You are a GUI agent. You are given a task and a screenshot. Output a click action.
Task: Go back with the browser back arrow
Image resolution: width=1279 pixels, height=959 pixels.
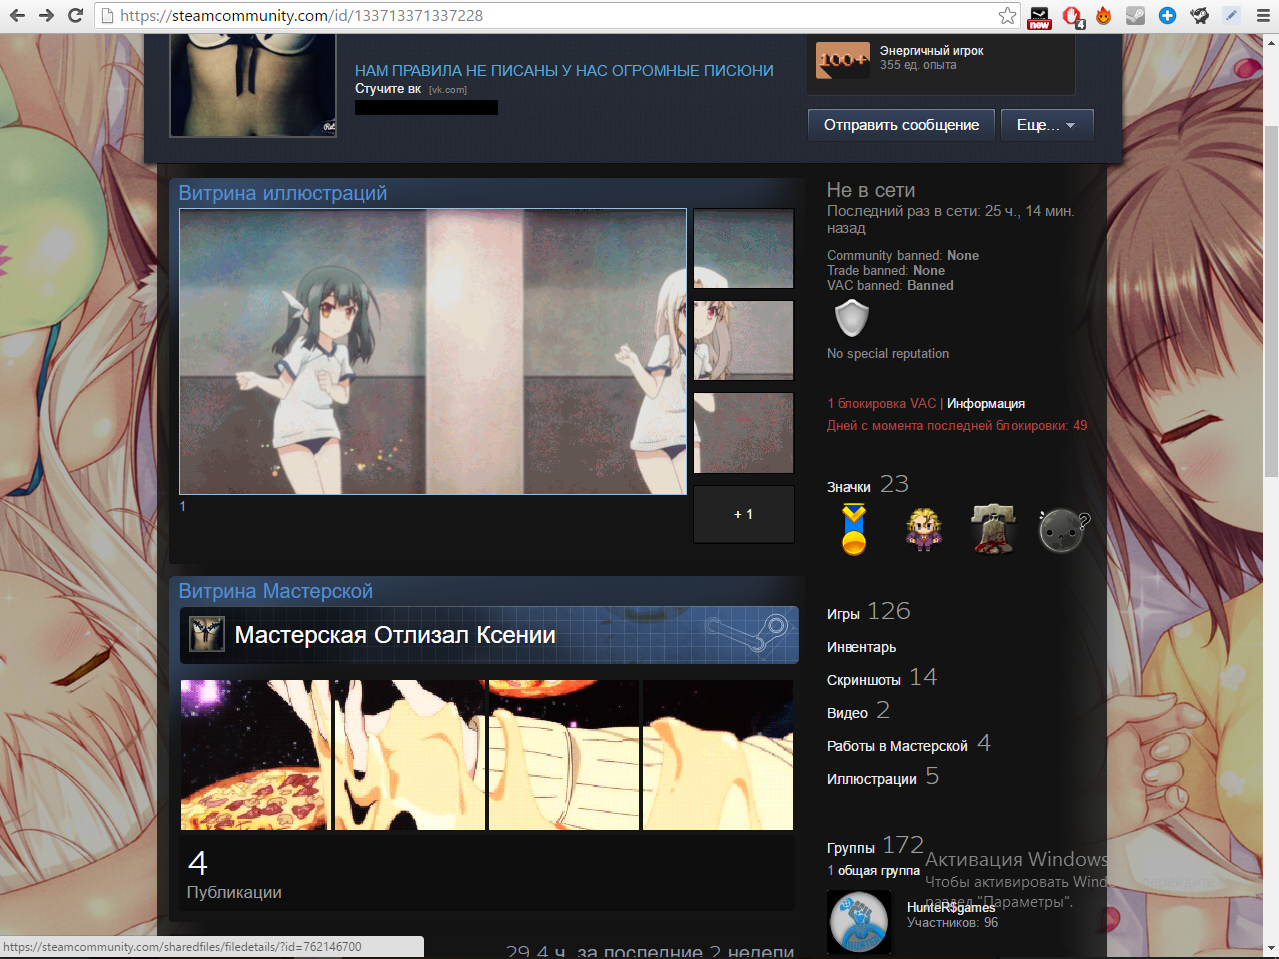click(17, 15)
